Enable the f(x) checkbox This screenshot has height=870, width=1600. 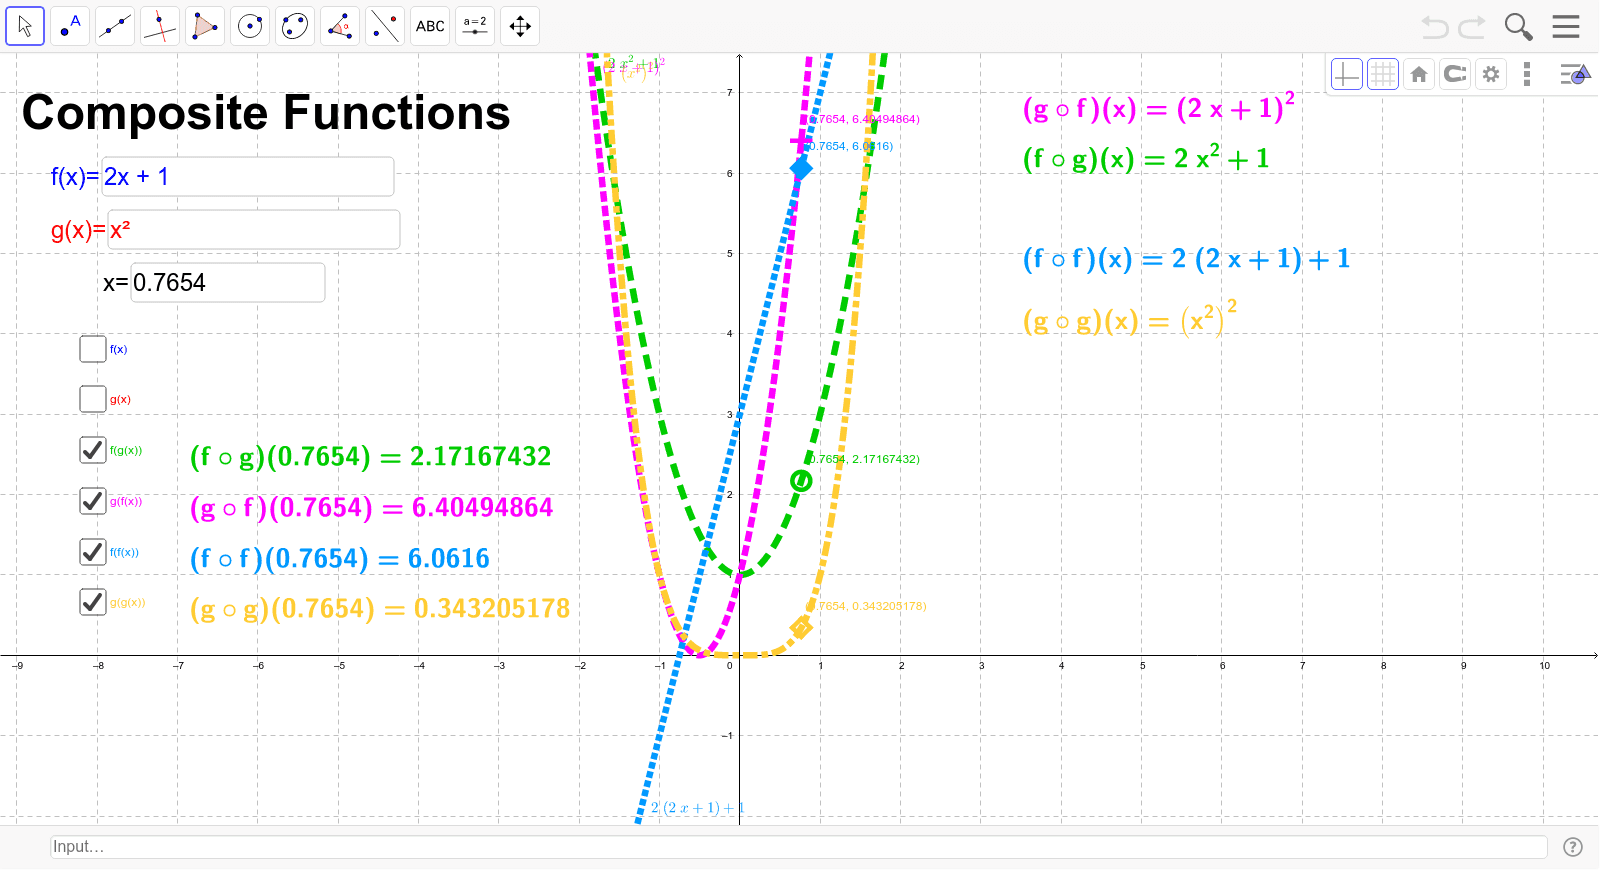pos(93,349)
